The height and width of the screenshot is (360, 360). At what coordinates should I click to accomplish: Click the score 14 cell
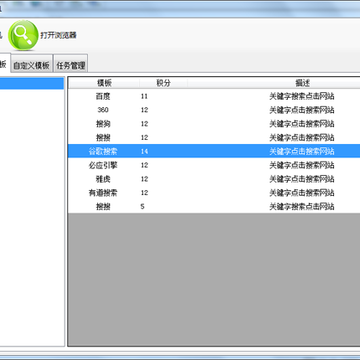click(144, 151)
